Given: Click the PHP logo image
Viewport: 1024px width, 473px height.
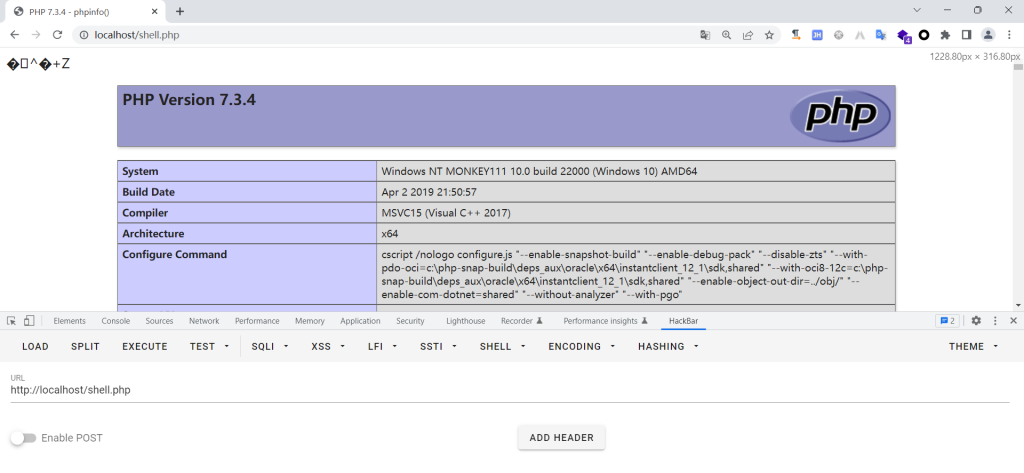Looking at the screenshot, I should (x=839, y=116).
